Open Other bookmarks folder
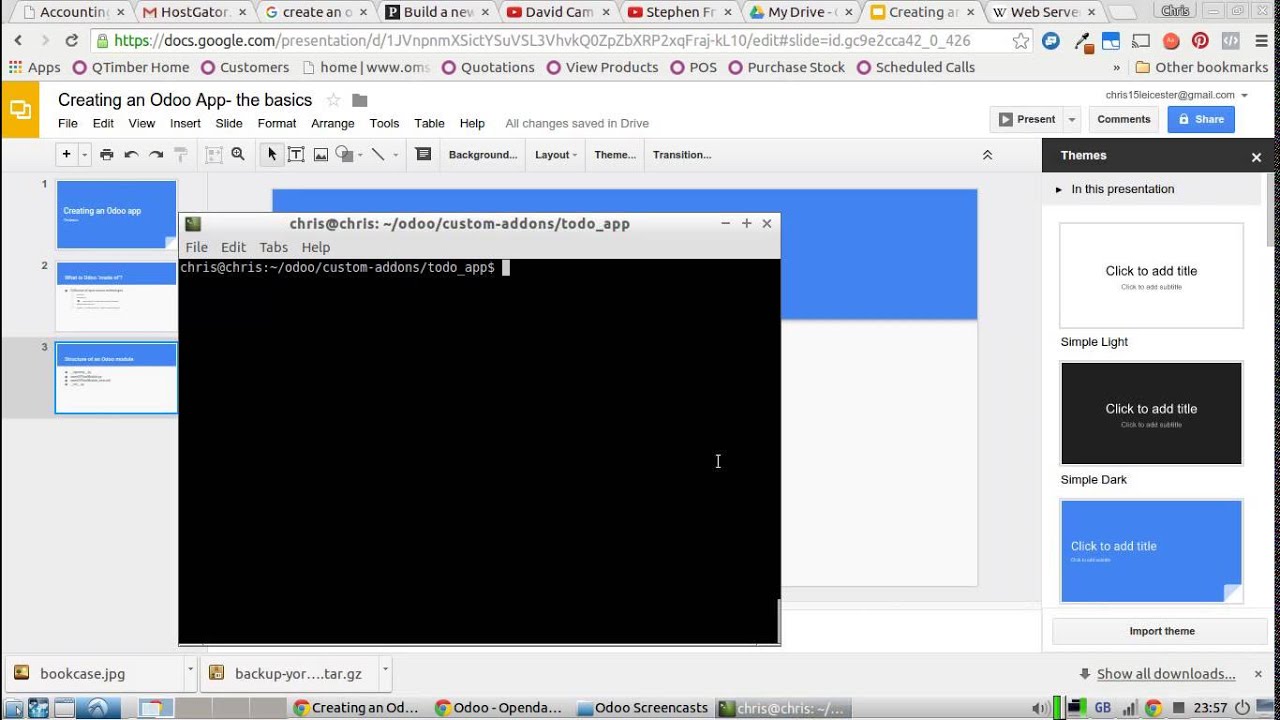 coord(1202,67)
